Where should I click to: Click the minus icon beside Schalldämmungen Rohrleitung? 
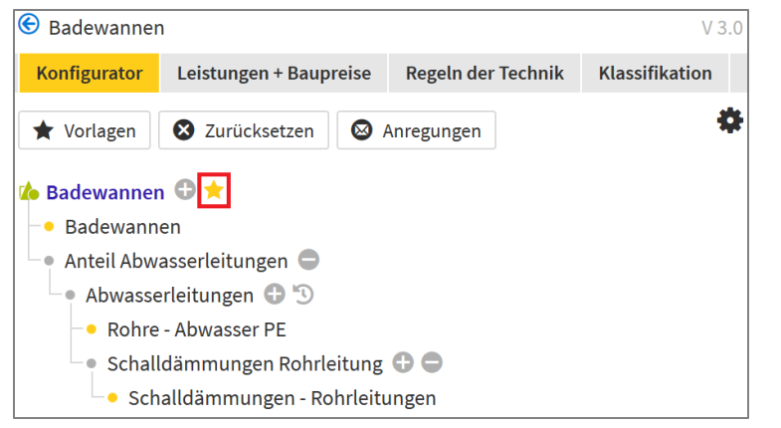click(x=432, y=363)
